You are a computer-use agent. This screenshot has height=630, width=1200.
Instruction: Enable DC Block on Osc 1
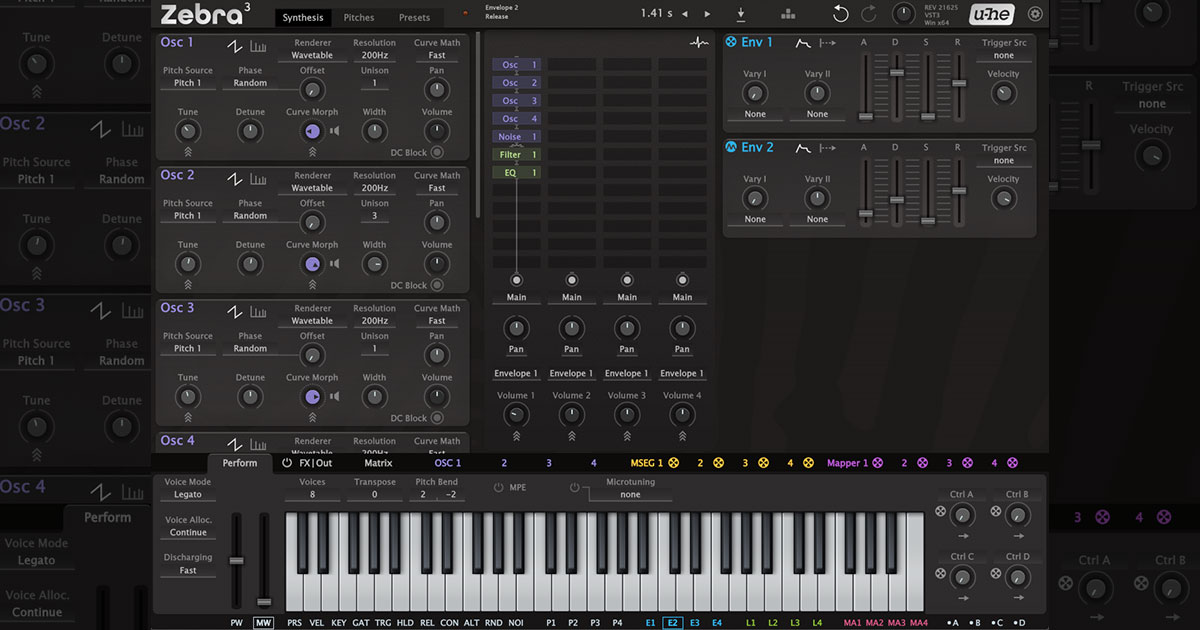(x=437, y=152)
